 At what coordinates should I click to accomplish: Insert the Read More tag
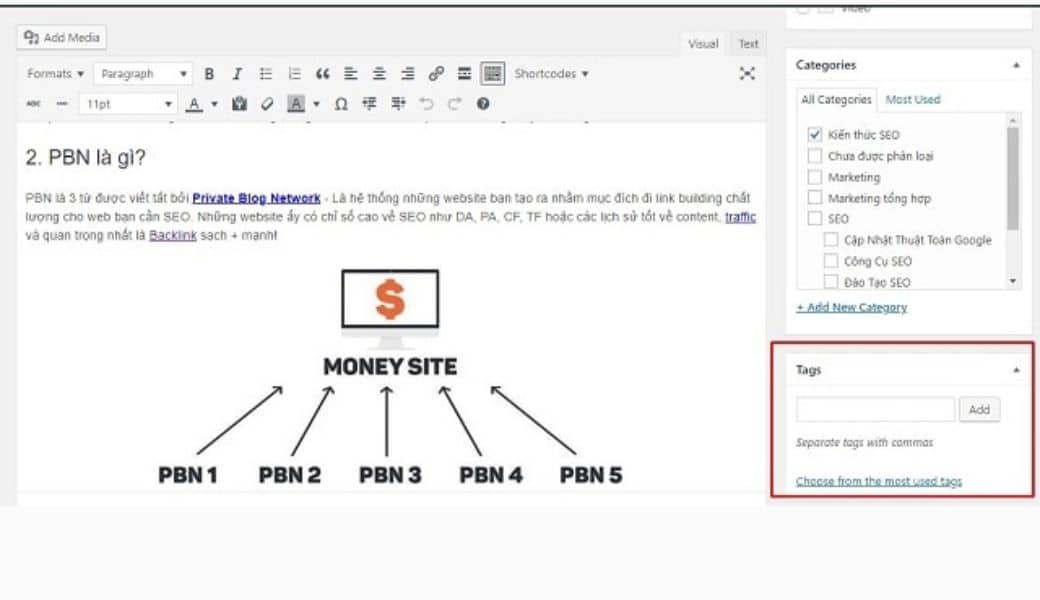[464, 74]
